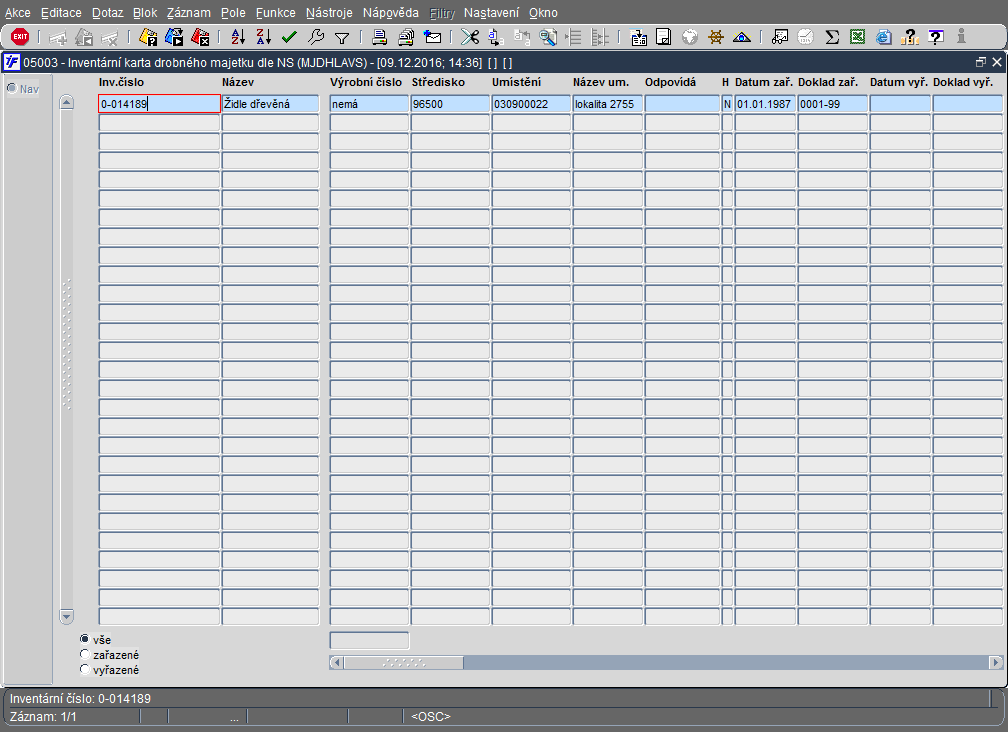This screenshot has width=1008, height=732.
Task: Click the small field below Výrobní číslo column
Action: pos(369,640)
